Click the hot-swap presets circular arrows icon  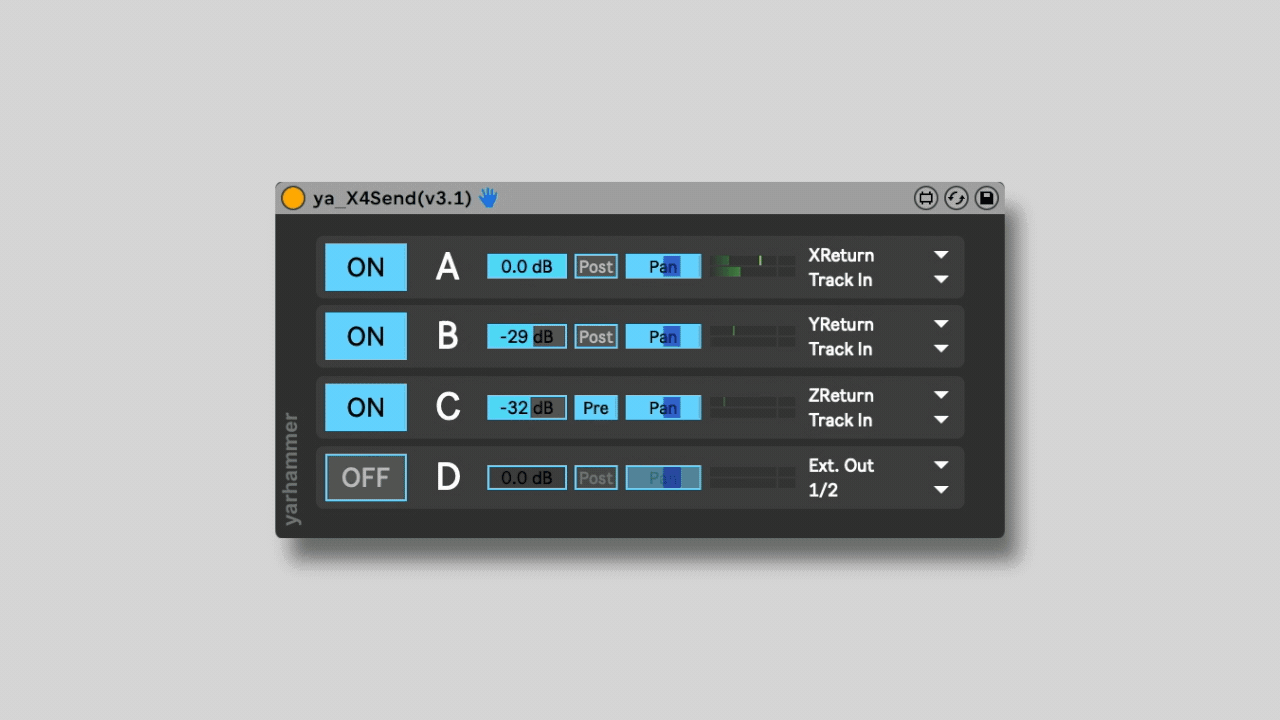[x=956, y=198]
